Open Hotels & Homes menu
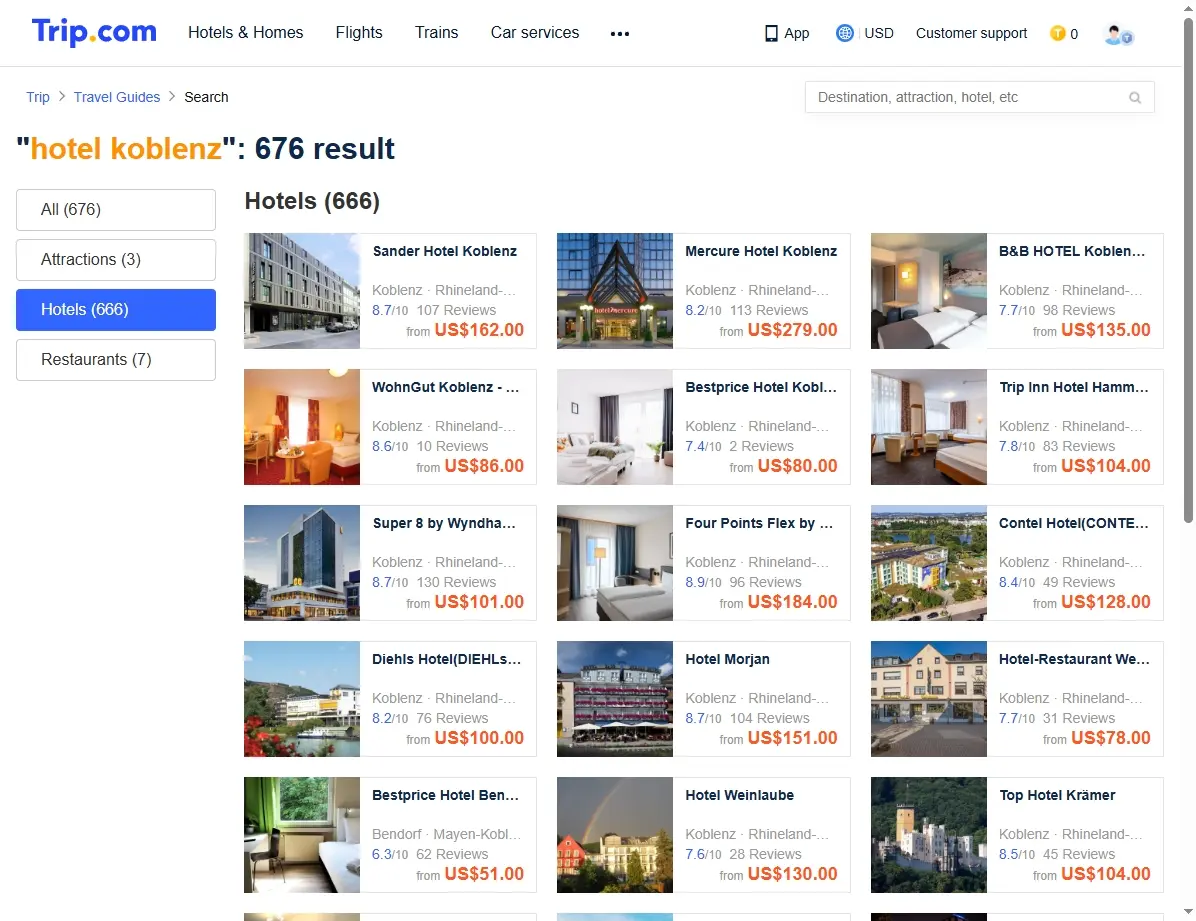Screen dimensions: 1196x921 pos(246,32)
